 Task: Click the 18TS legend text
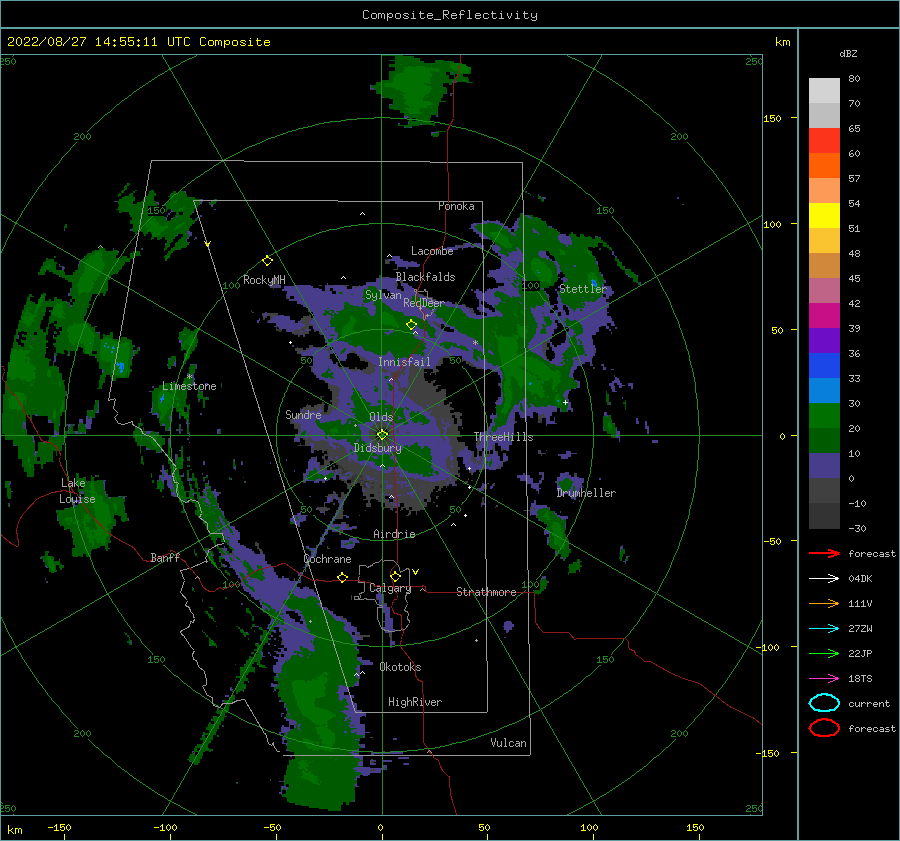click(x=860, y=679)
